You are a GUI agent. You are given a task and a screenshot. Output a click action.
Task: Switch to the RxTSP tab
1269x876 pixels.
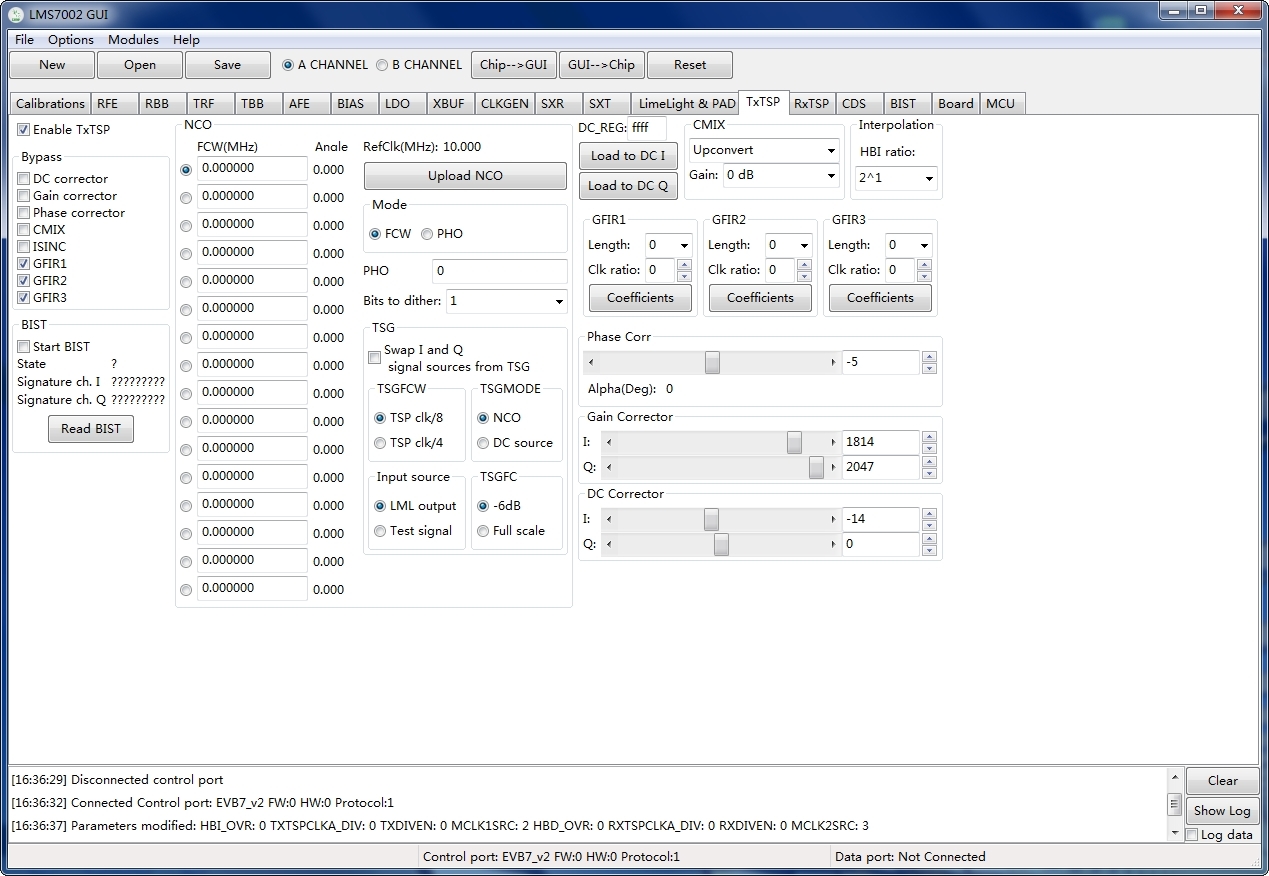point(811,104)
